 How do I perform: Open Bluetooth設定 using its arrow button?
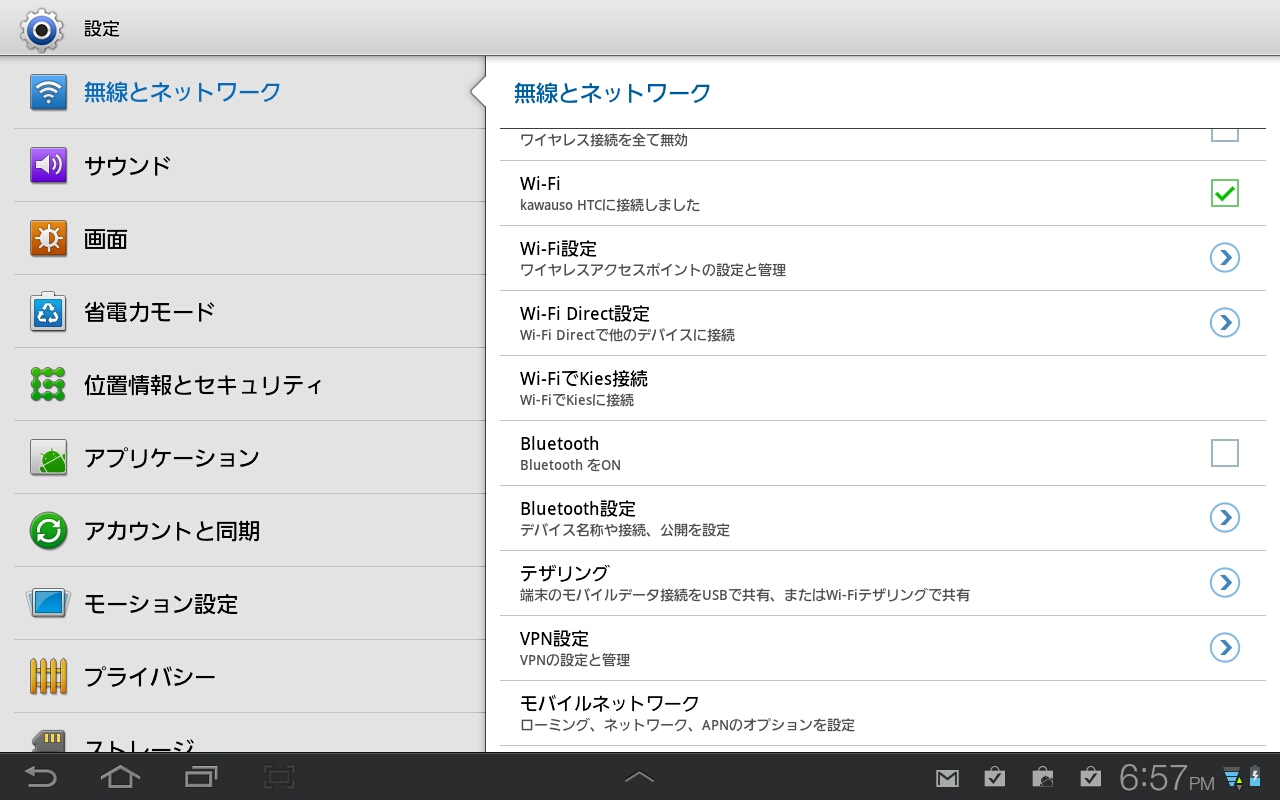[x=1225, y=518]
